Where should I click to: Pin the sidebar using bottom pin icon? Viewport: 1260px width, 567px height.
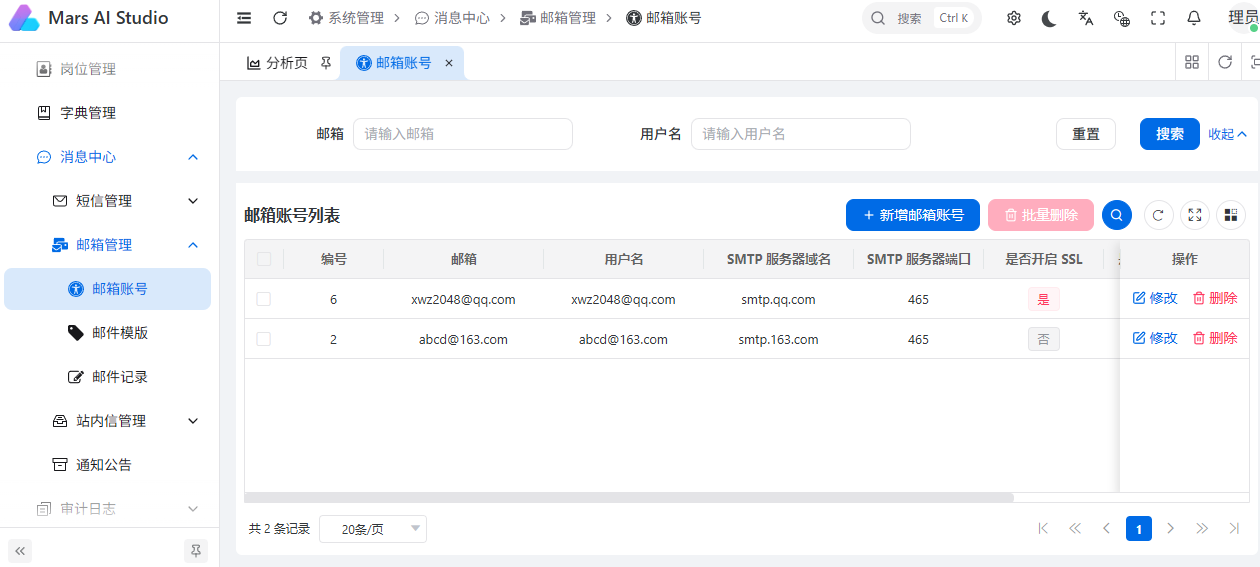196,550
